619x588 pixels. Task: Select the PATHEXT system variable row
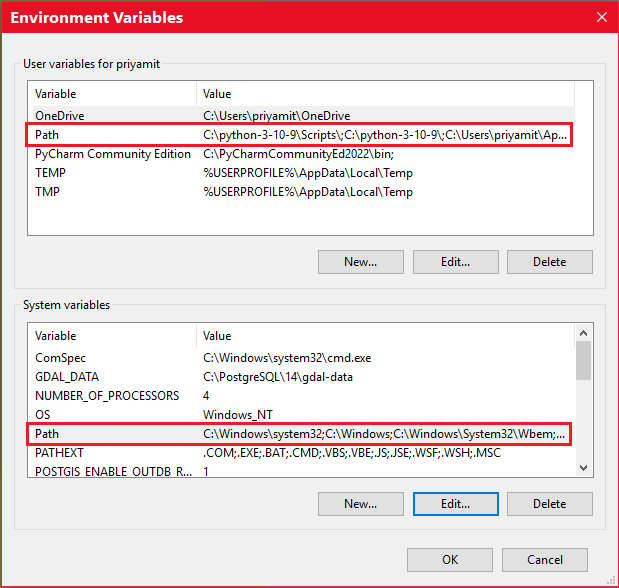(x=304, y=453)
